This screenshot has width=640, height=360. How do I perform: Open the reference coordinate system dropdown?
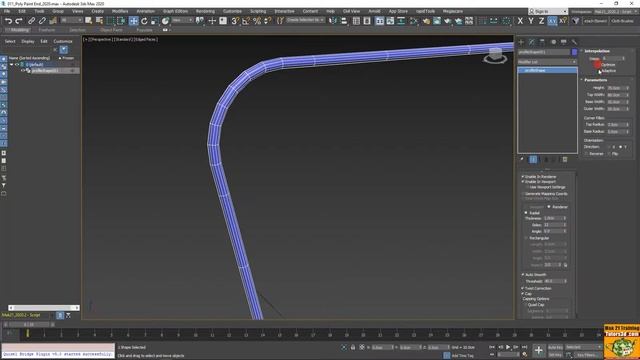pyautogui.click(x=182, y=20)
